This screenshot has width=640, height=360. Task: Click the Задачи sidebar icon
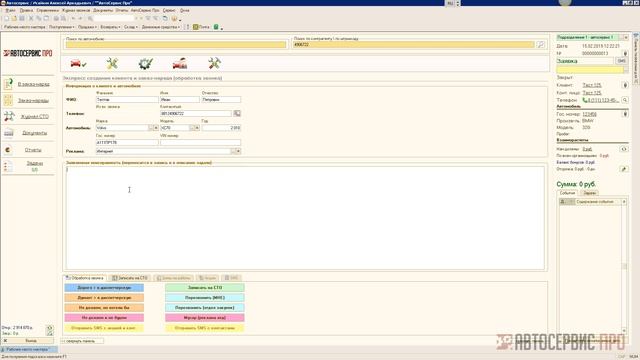[x=8, y=166]
